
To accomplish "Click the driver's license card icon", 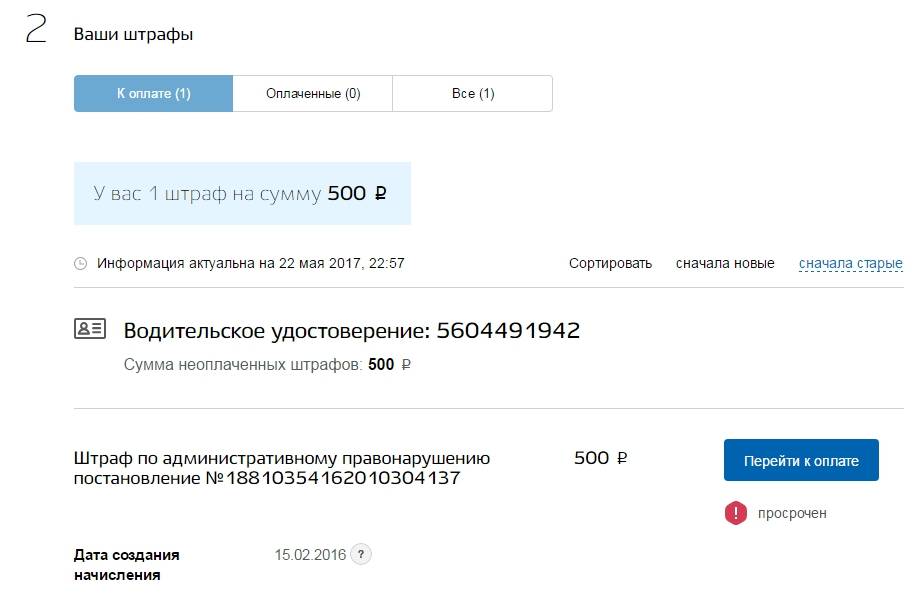I will point(90,329).
